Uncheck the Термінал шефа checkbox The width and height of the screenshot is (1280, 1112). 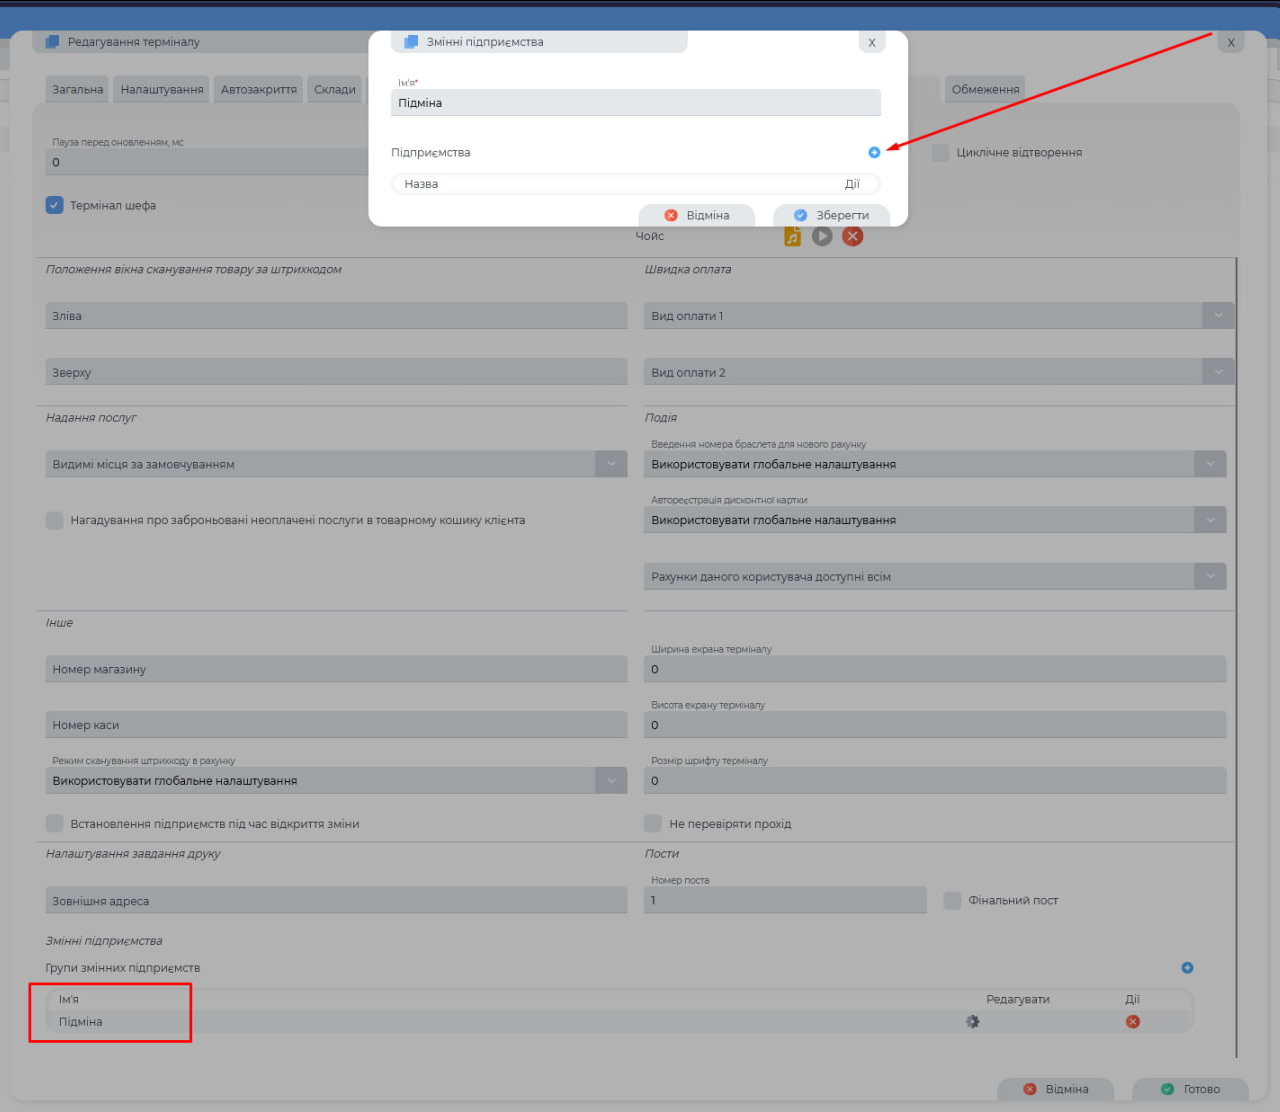click(55, 205)
